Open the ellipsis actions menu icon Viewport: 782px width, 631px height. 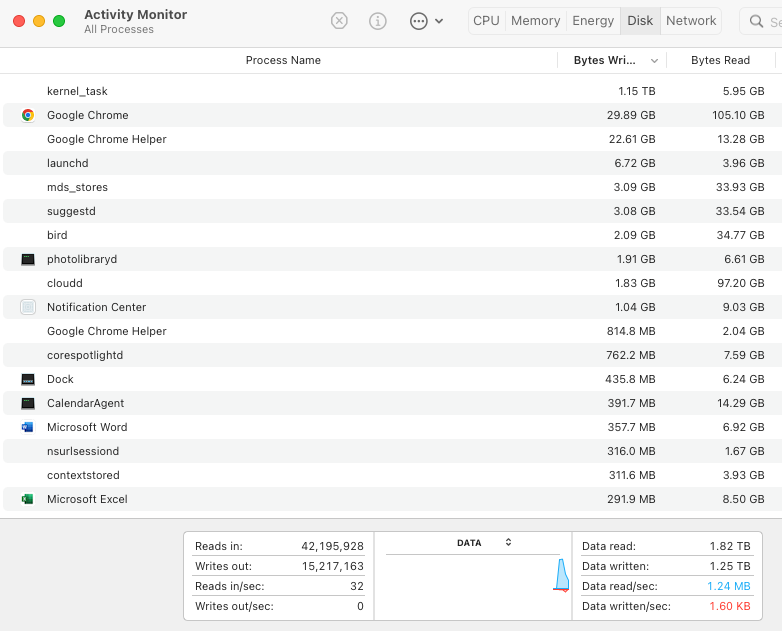click(x=418, y=21)
